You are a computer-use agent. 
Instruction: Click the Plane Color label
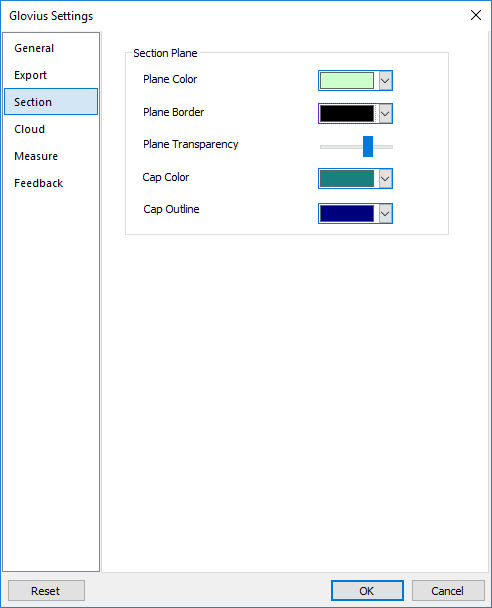click(170, 79)
